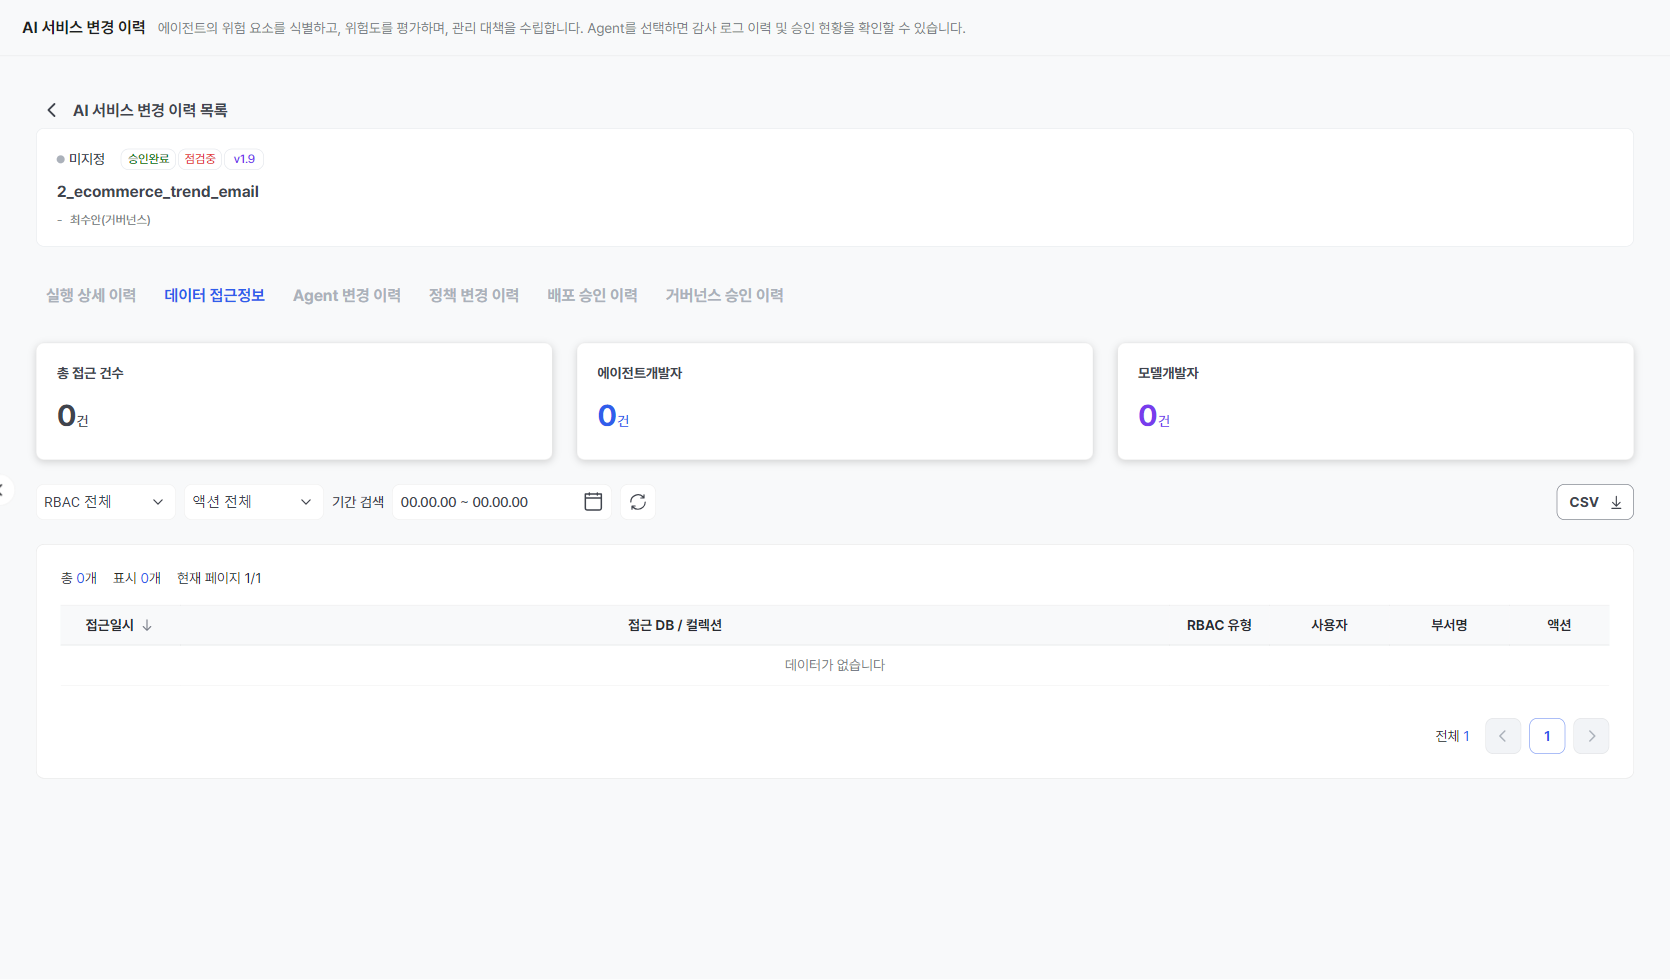Screen dimensions: 1670x980
Task: Sort by 접근일시 arrow icon
Action: coord(147,625)
